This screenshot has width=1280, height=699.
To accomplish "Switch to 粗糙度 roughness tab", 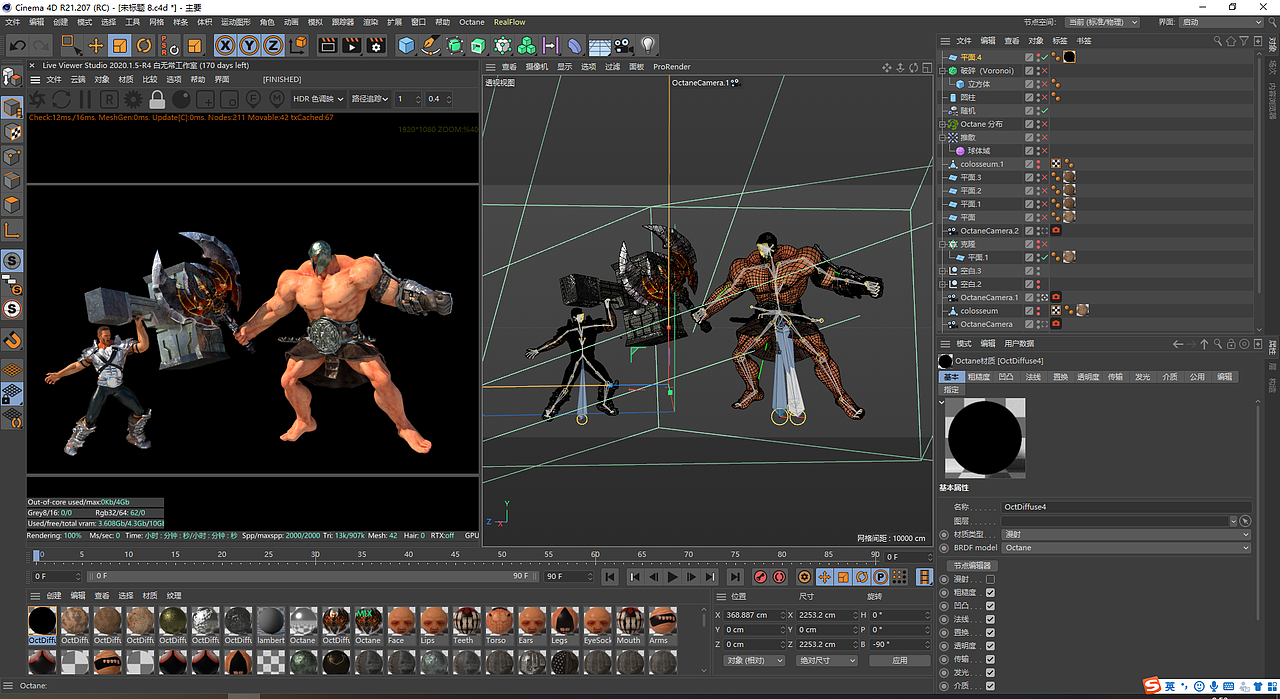I will click(x=980, y=377).
